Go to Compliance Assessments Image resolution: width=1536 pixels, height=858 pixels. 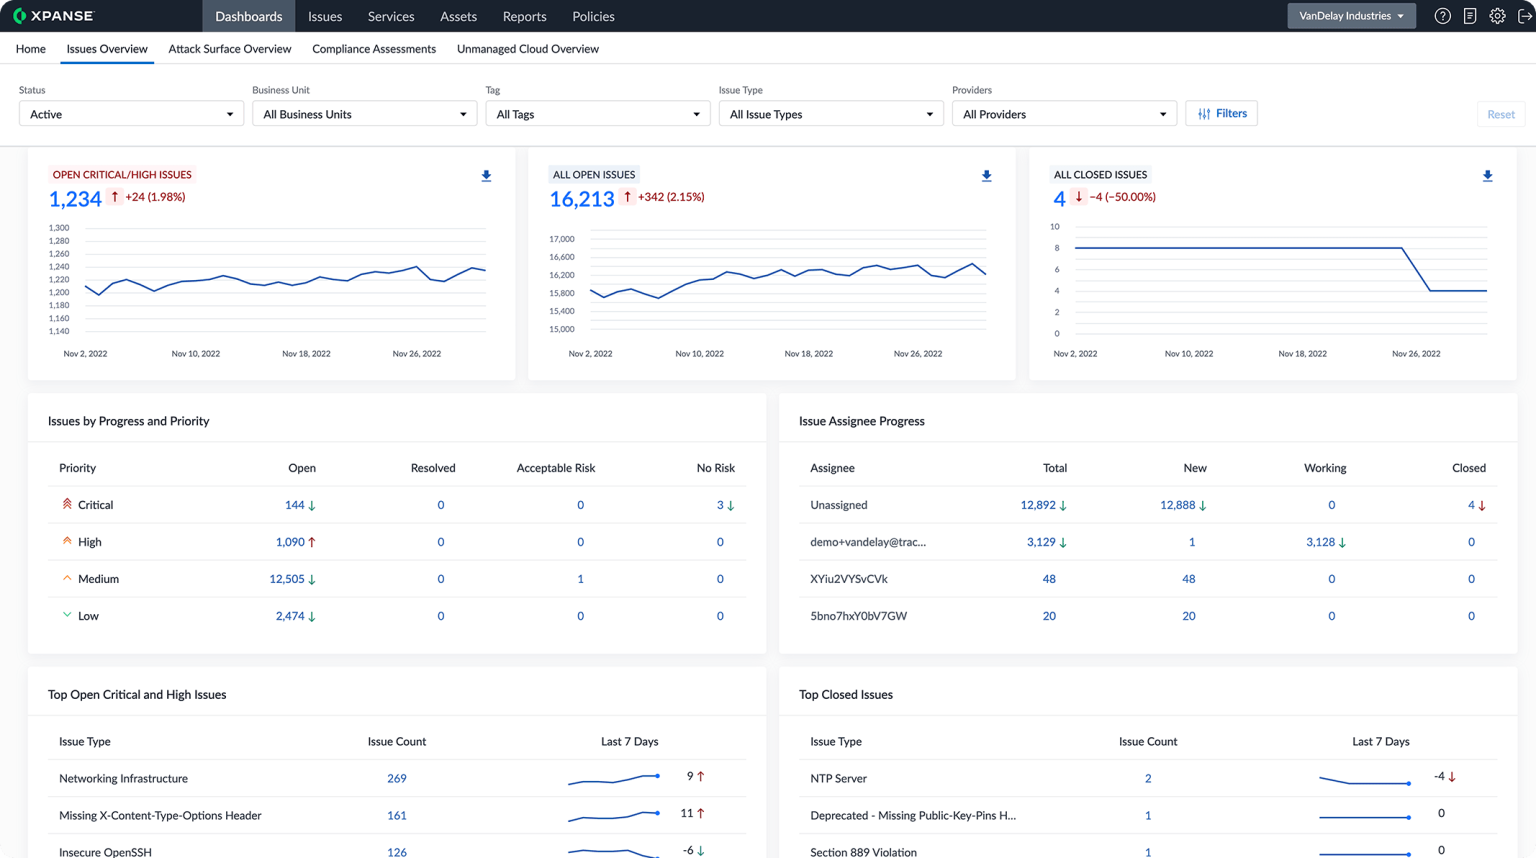tap(374, 48)
